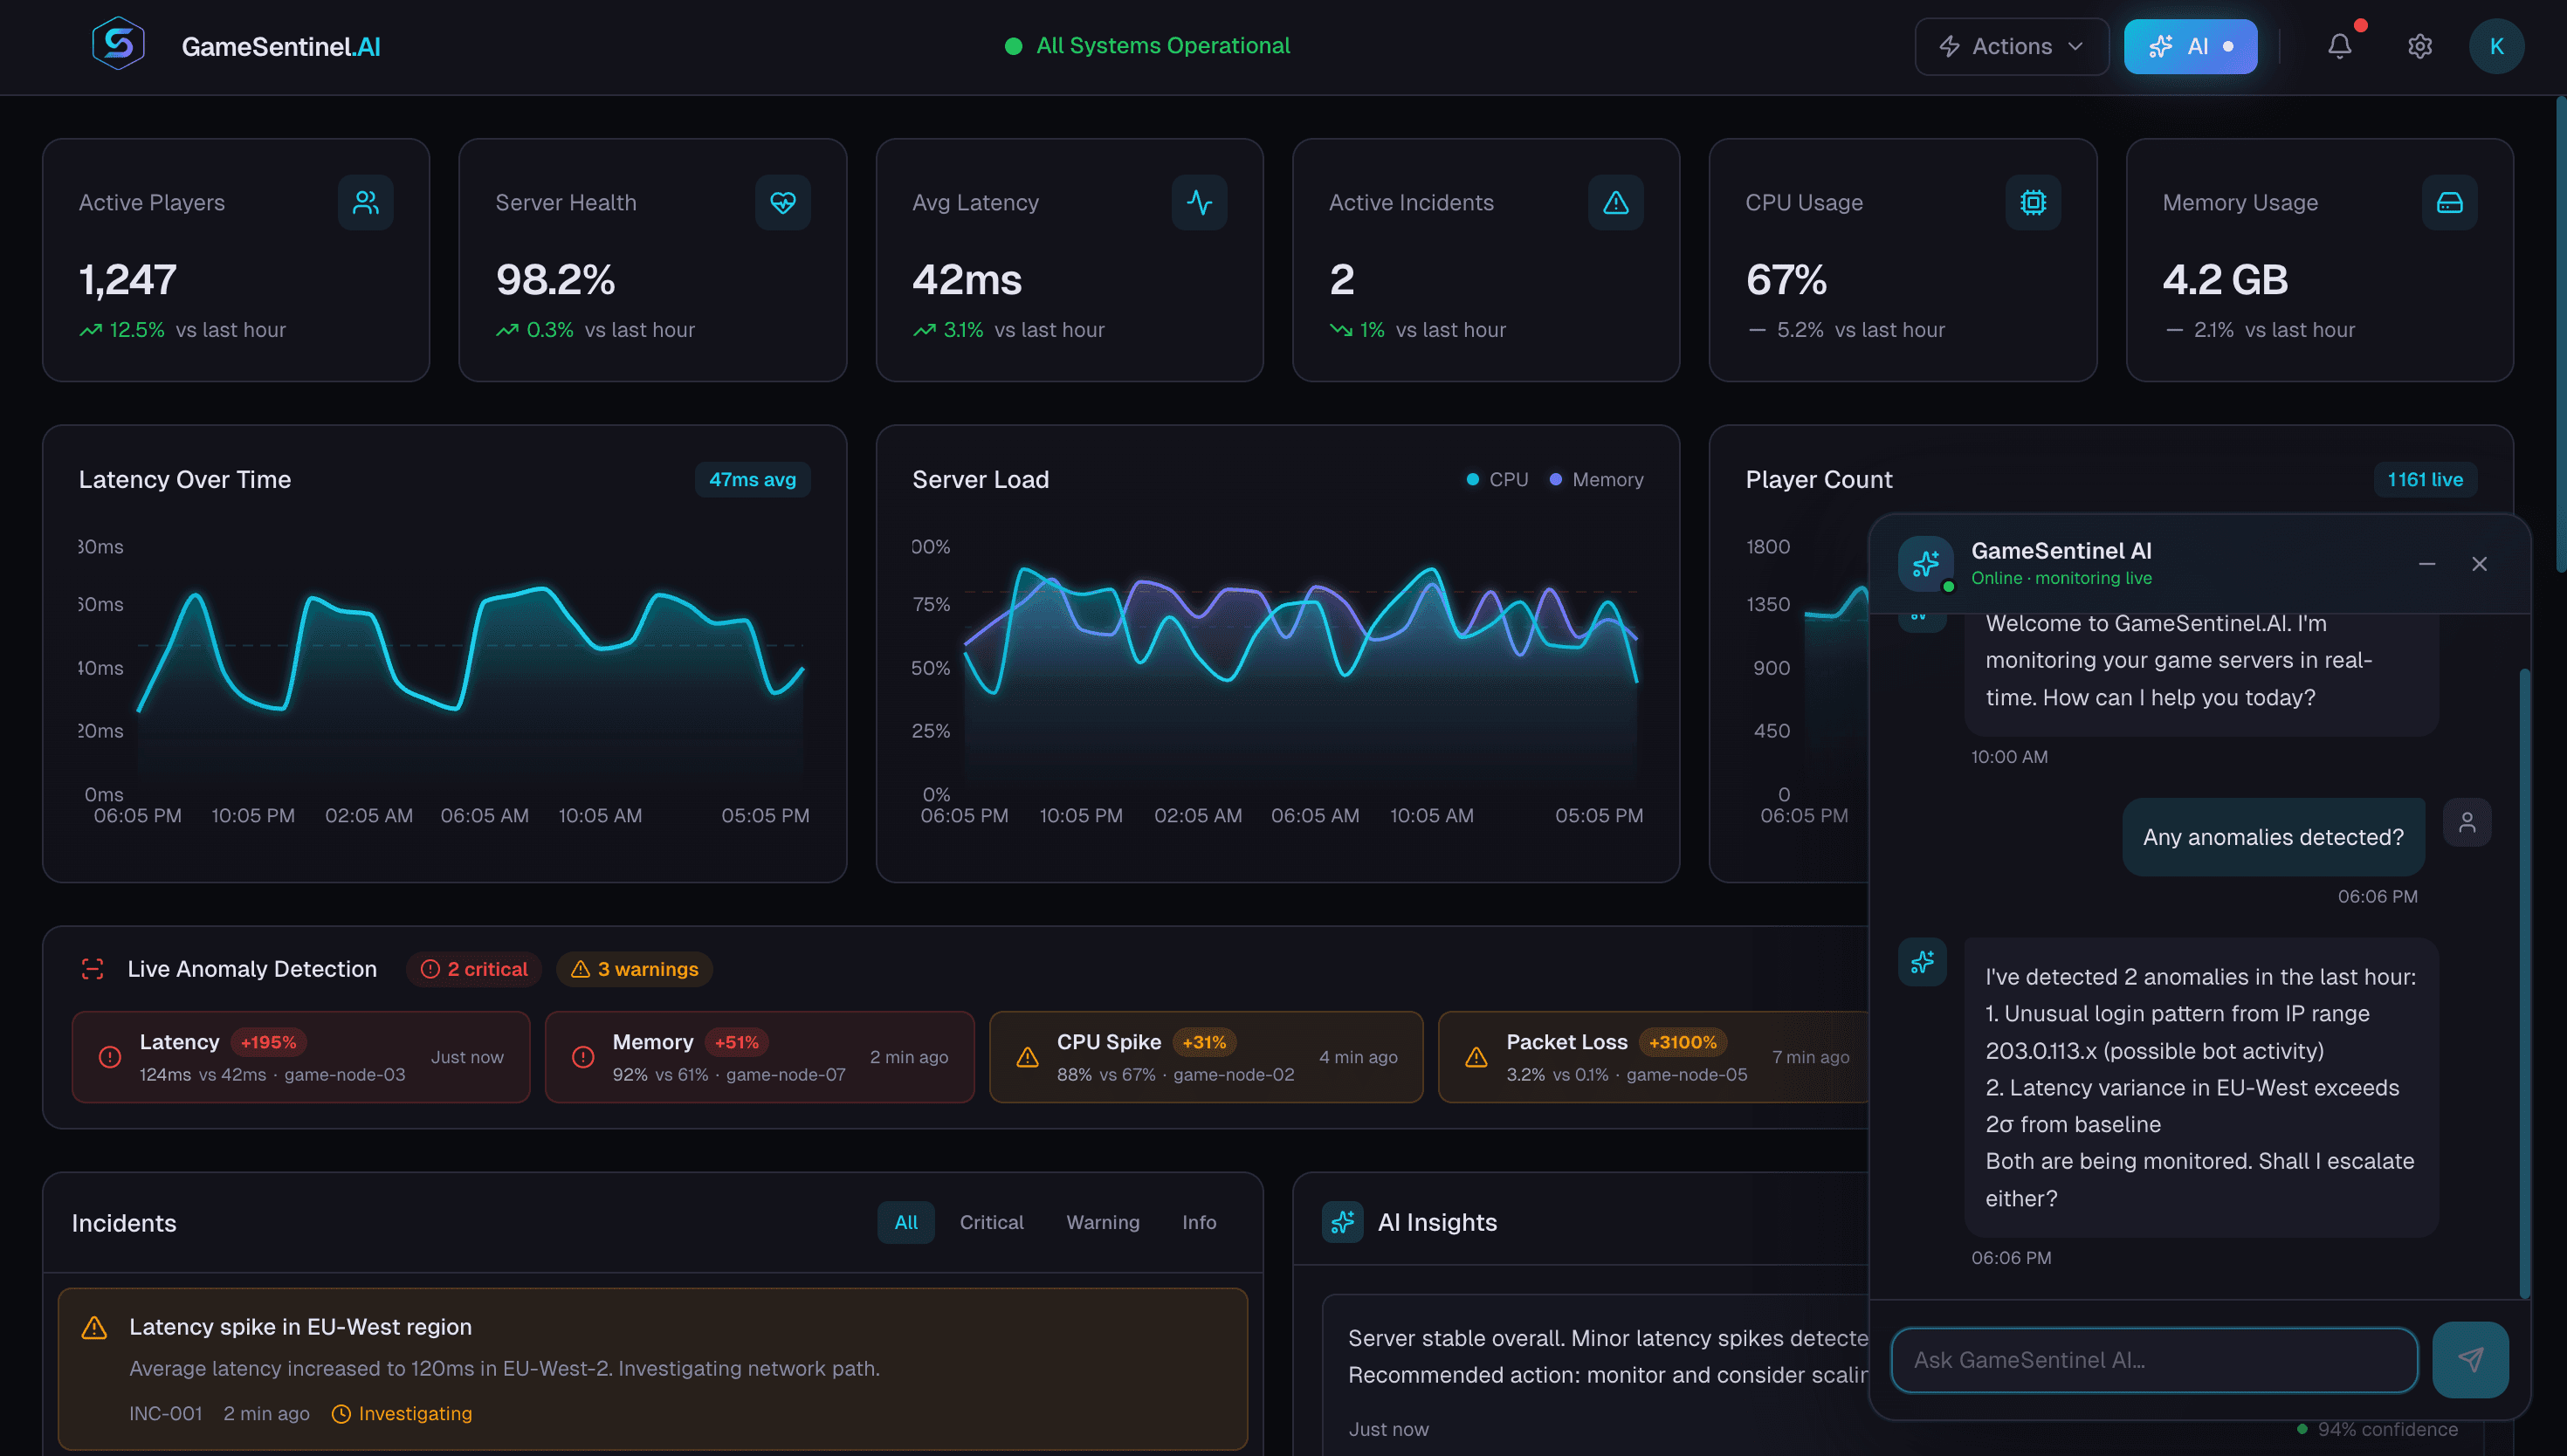
Task: Toggle the AI assistant button
Action: pos(2190,46)
